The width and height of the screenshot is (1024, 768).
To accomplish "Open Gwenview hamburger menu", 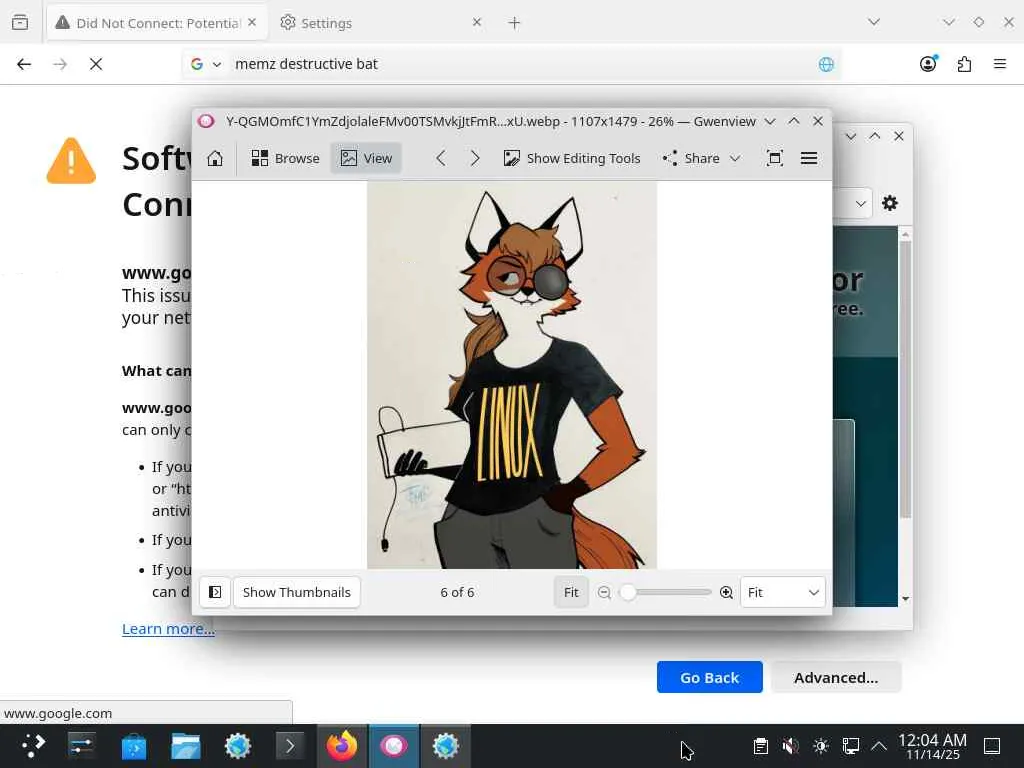I will pyautogui.click(x=808, y=158).
